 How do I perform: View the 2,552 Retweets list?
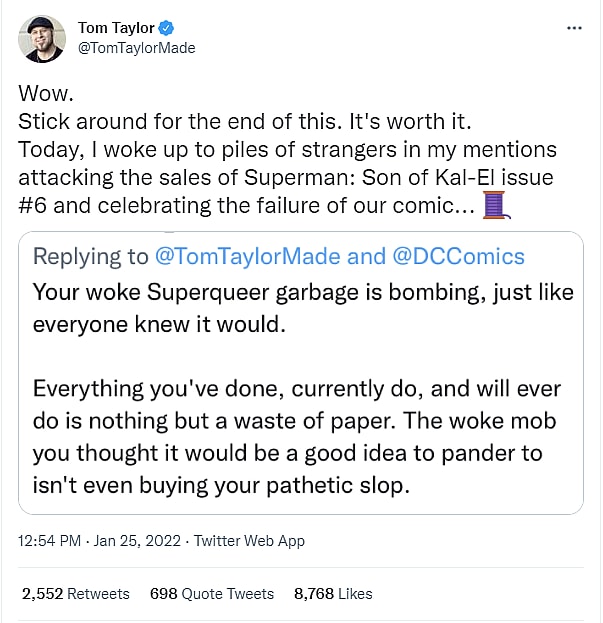tap(76, 594)
